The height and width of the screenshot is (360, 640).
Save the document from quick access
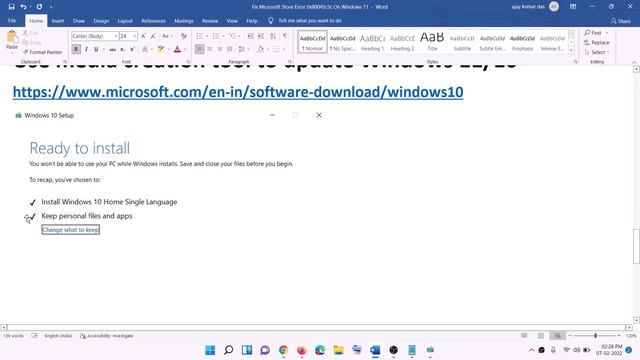[11, 7]
